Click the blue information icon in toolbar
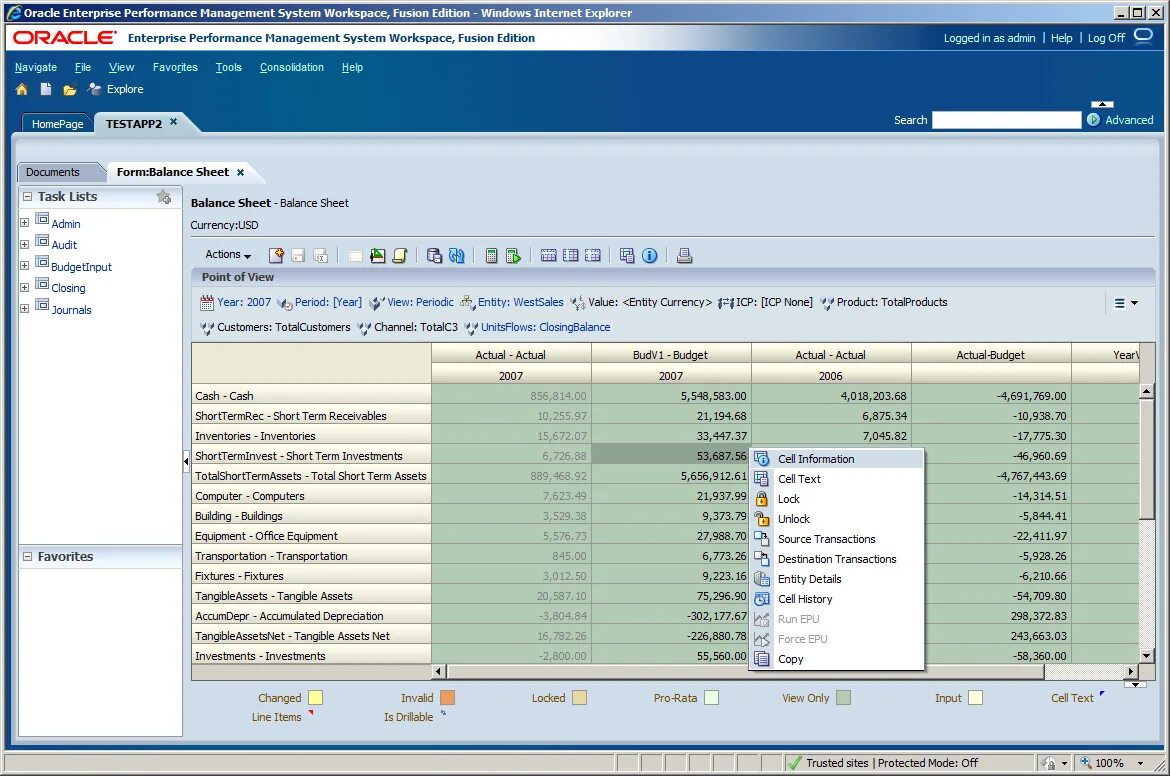1170x776 pixels. [650, 256]
